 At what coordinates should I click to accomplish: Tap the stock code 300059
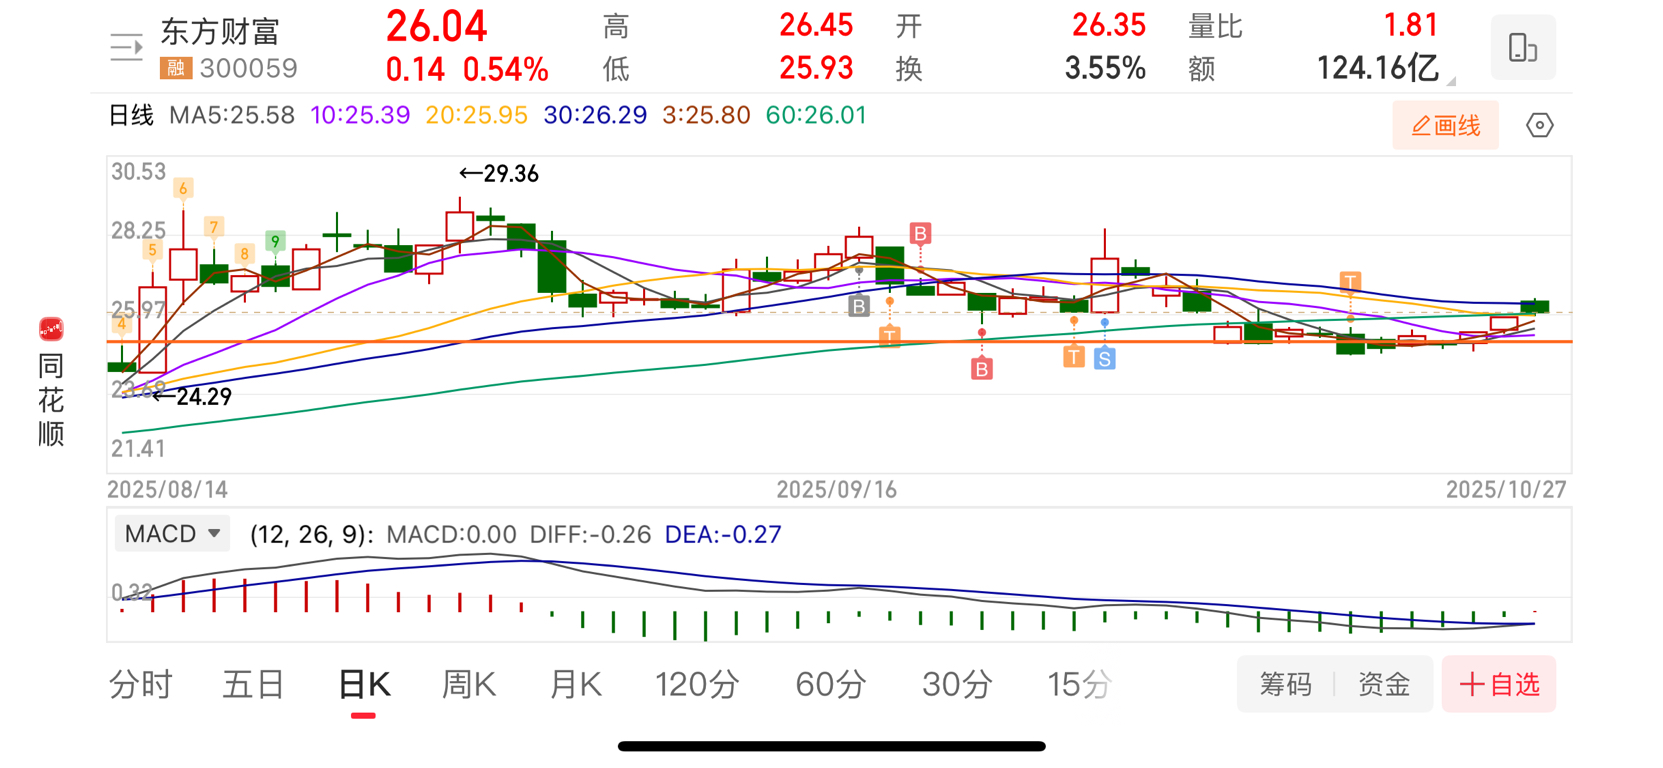[248, 68]
